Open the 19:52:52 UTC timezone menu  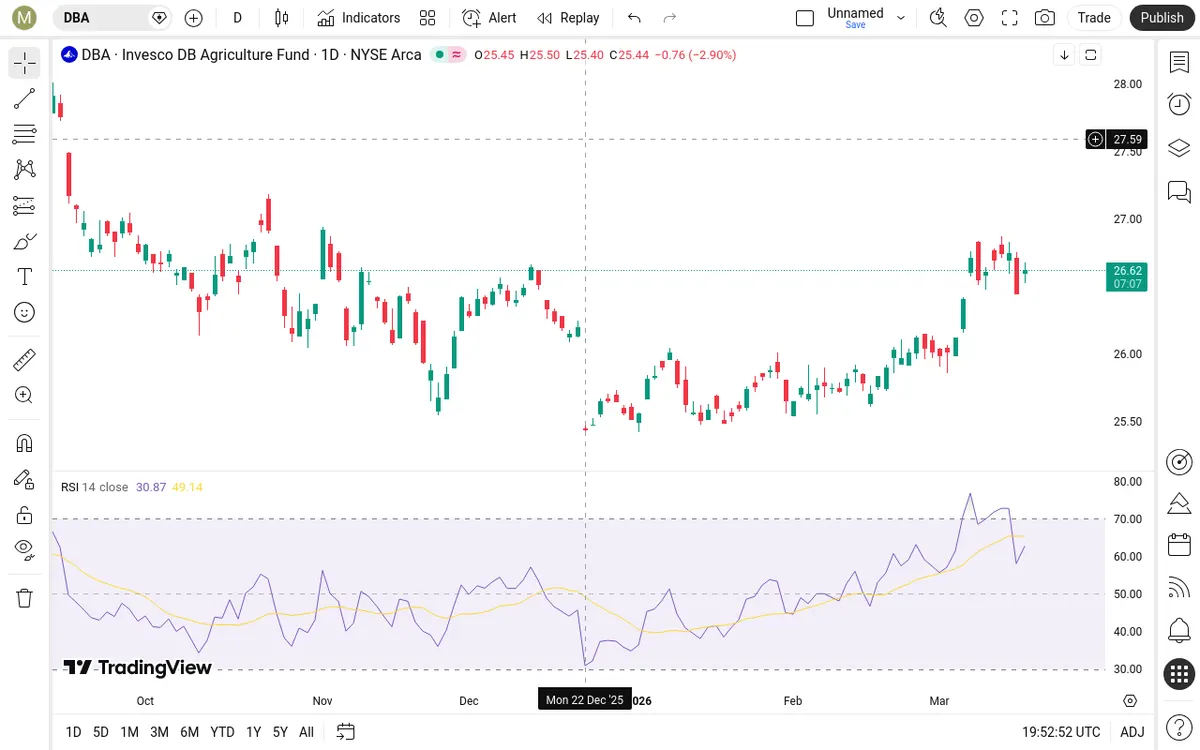point(1061,732)
